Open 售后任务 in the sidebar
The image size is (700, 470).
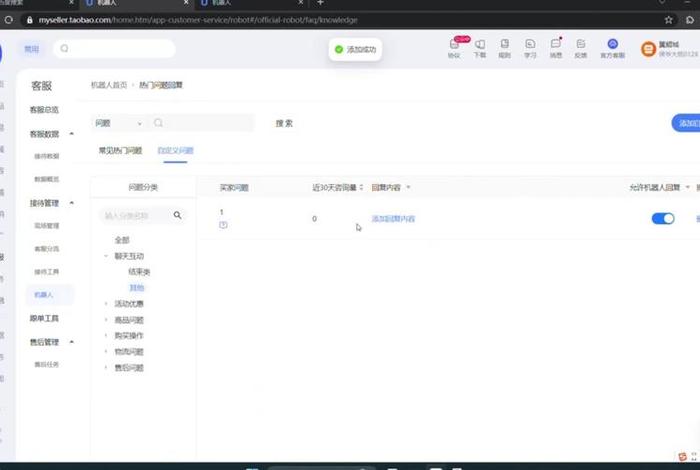click(46, 365)
